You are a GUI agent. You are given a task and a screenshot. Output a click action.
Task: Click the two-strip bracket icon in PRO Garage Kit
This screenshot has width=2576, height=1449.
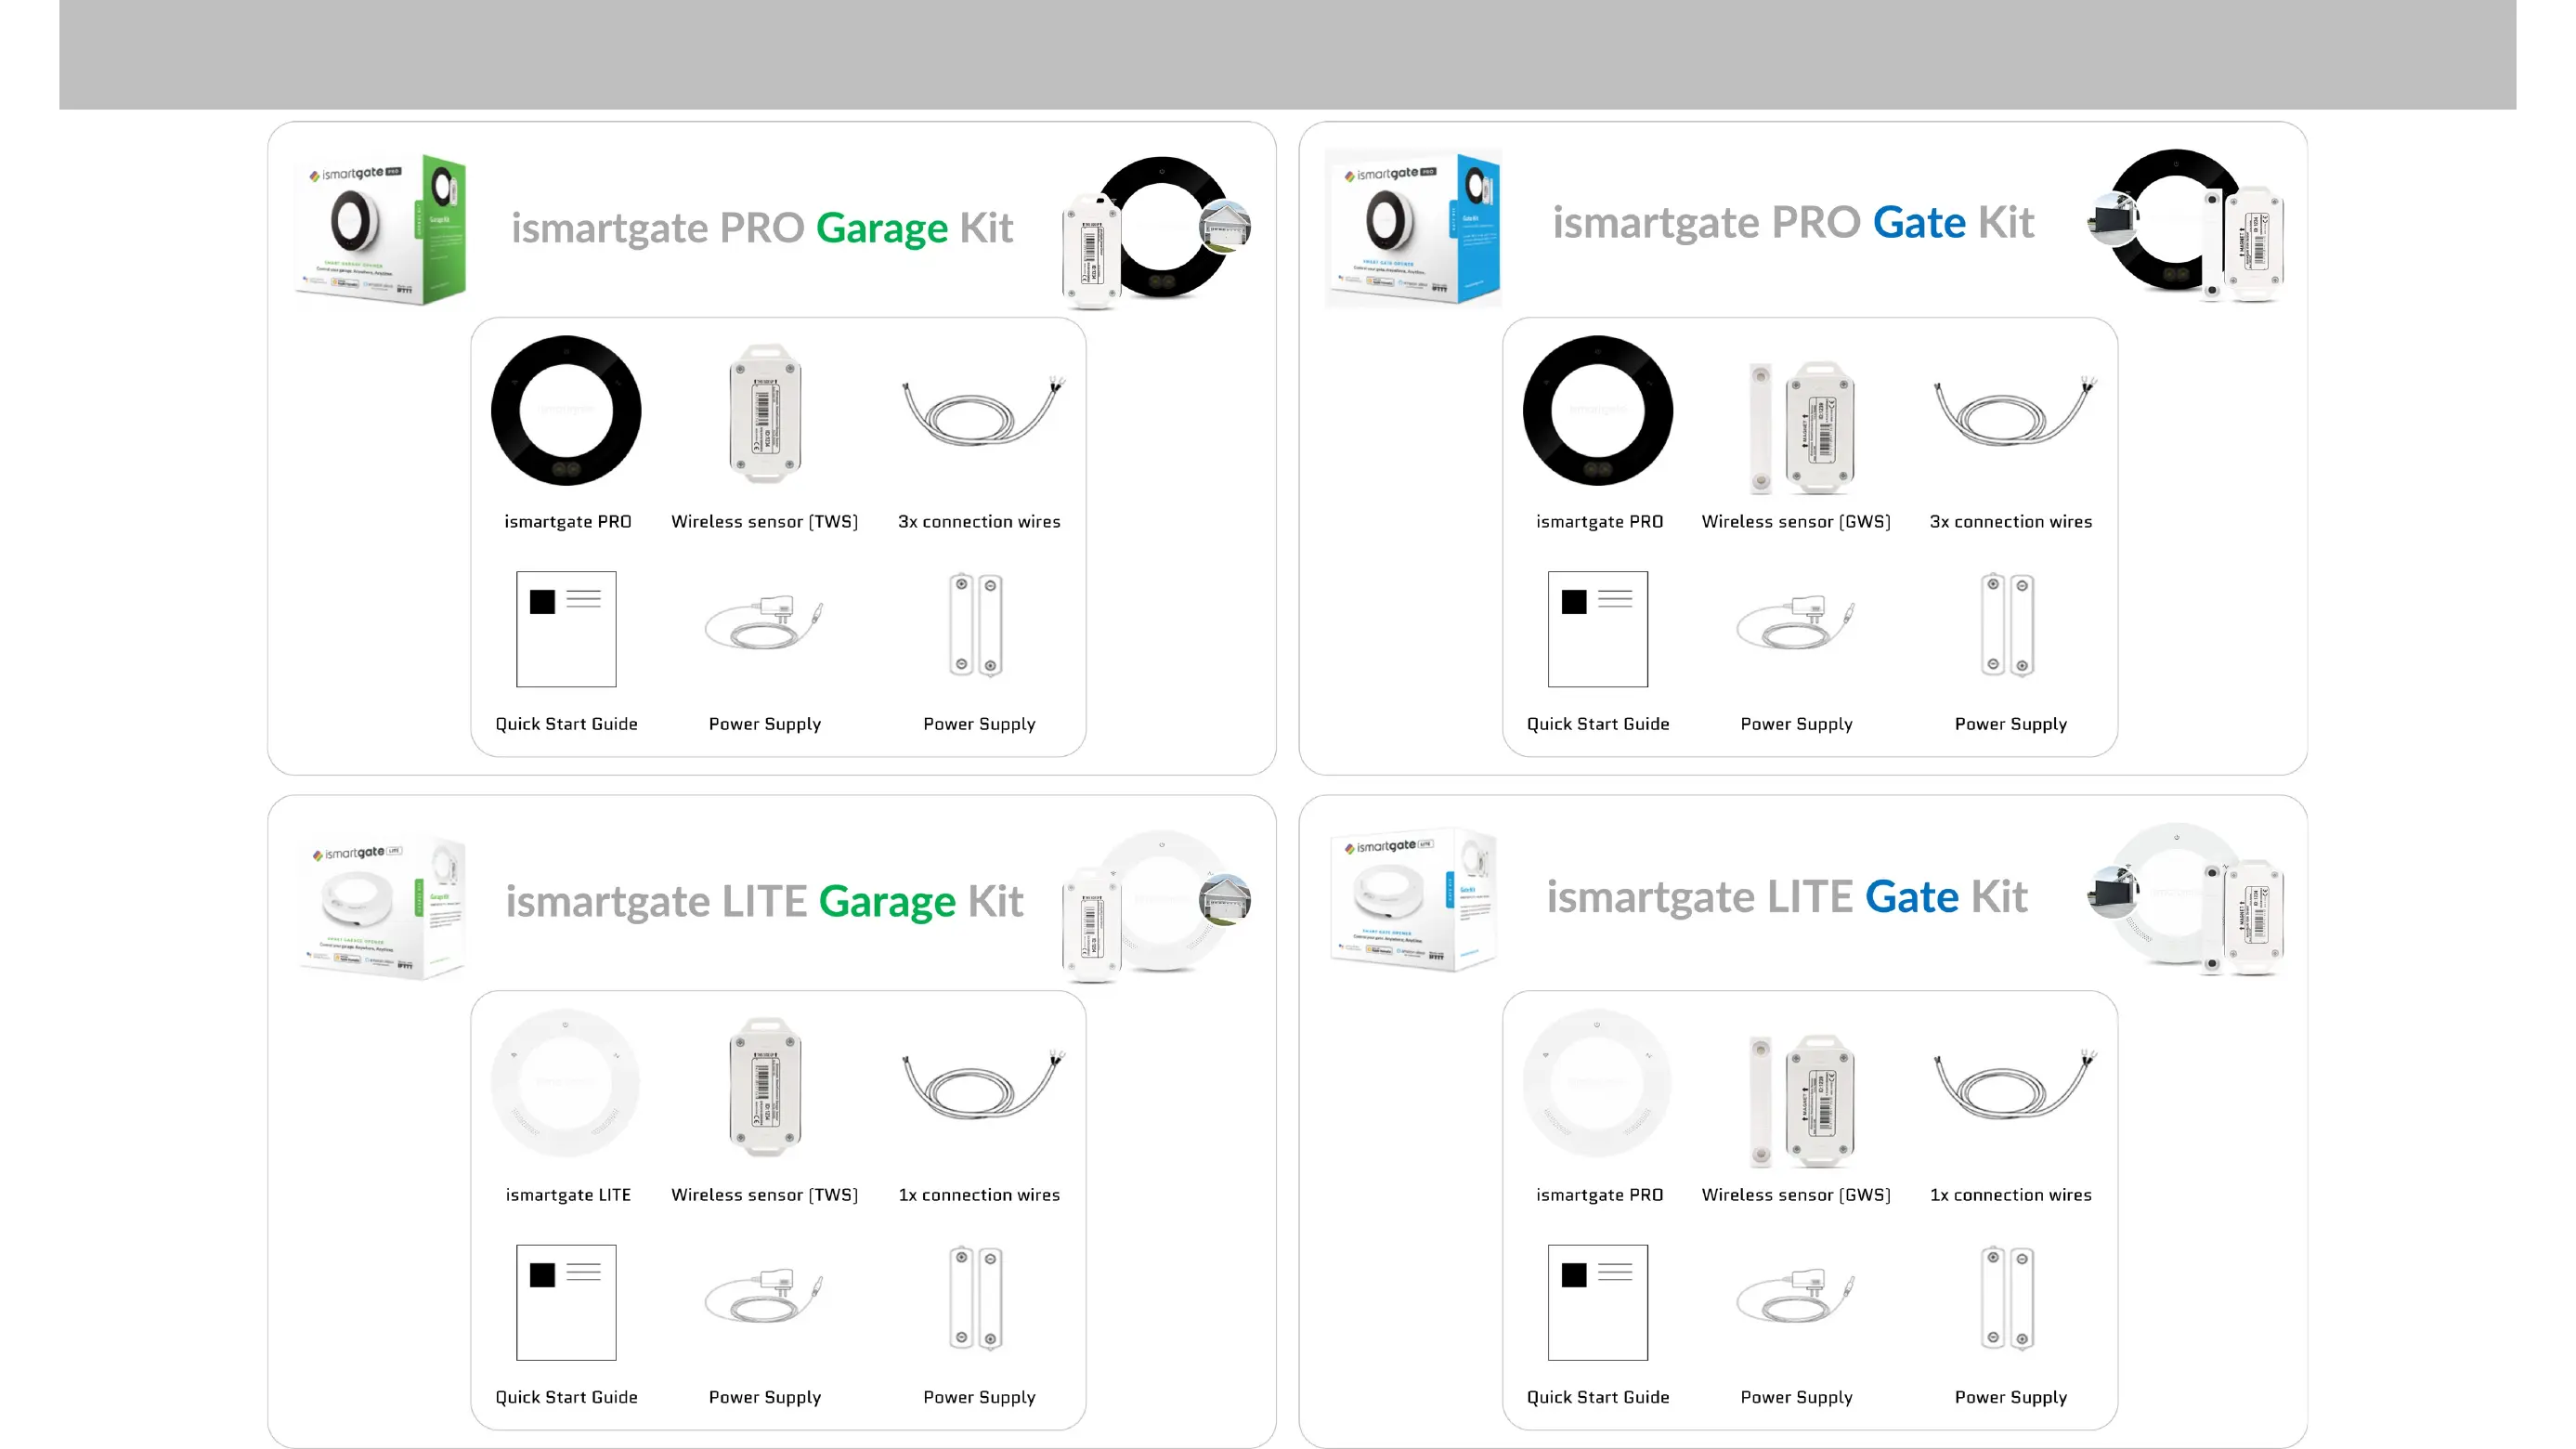(x=976, y=625)
